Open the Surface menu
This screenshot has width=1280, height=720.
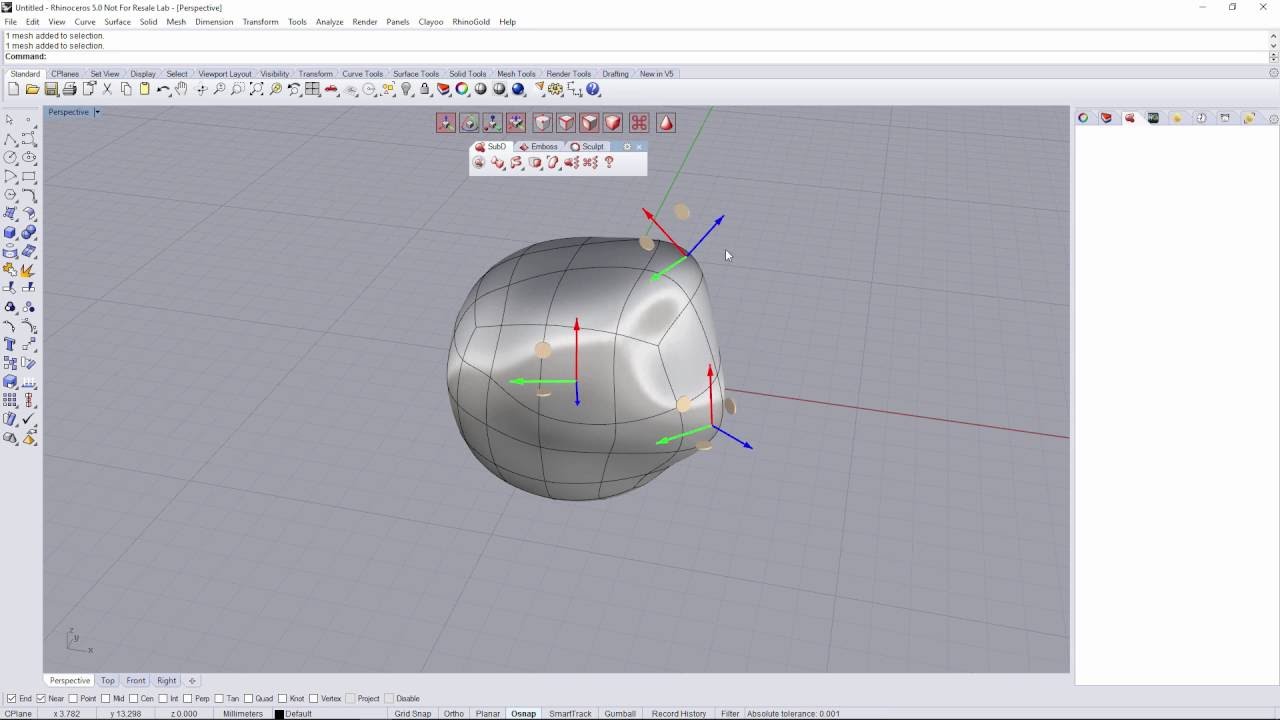coord(117,22)
